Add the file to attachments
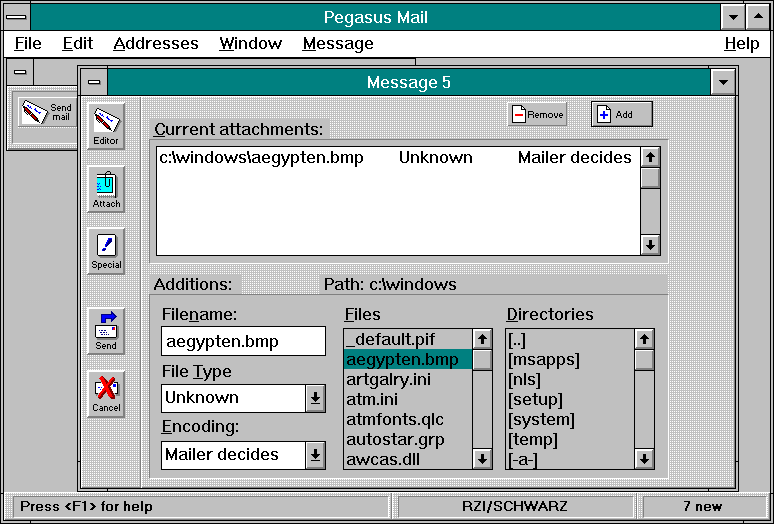The height and width of the screenshot is (524, 774). click(621, 115)
